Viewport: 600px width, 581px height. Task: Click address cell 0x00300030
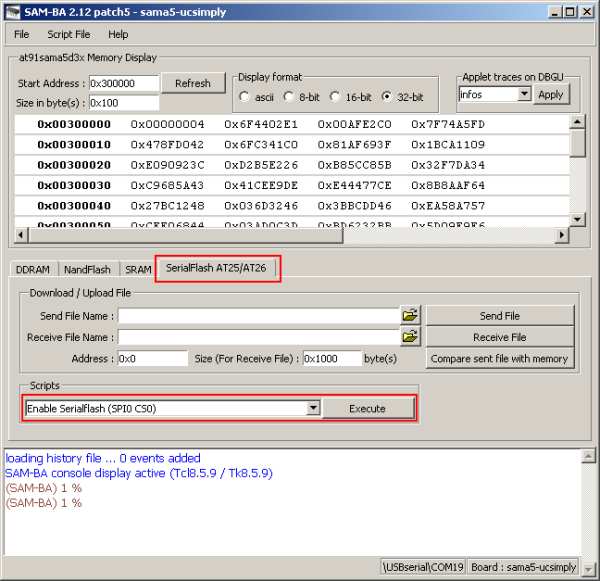[x=74, y=185]
